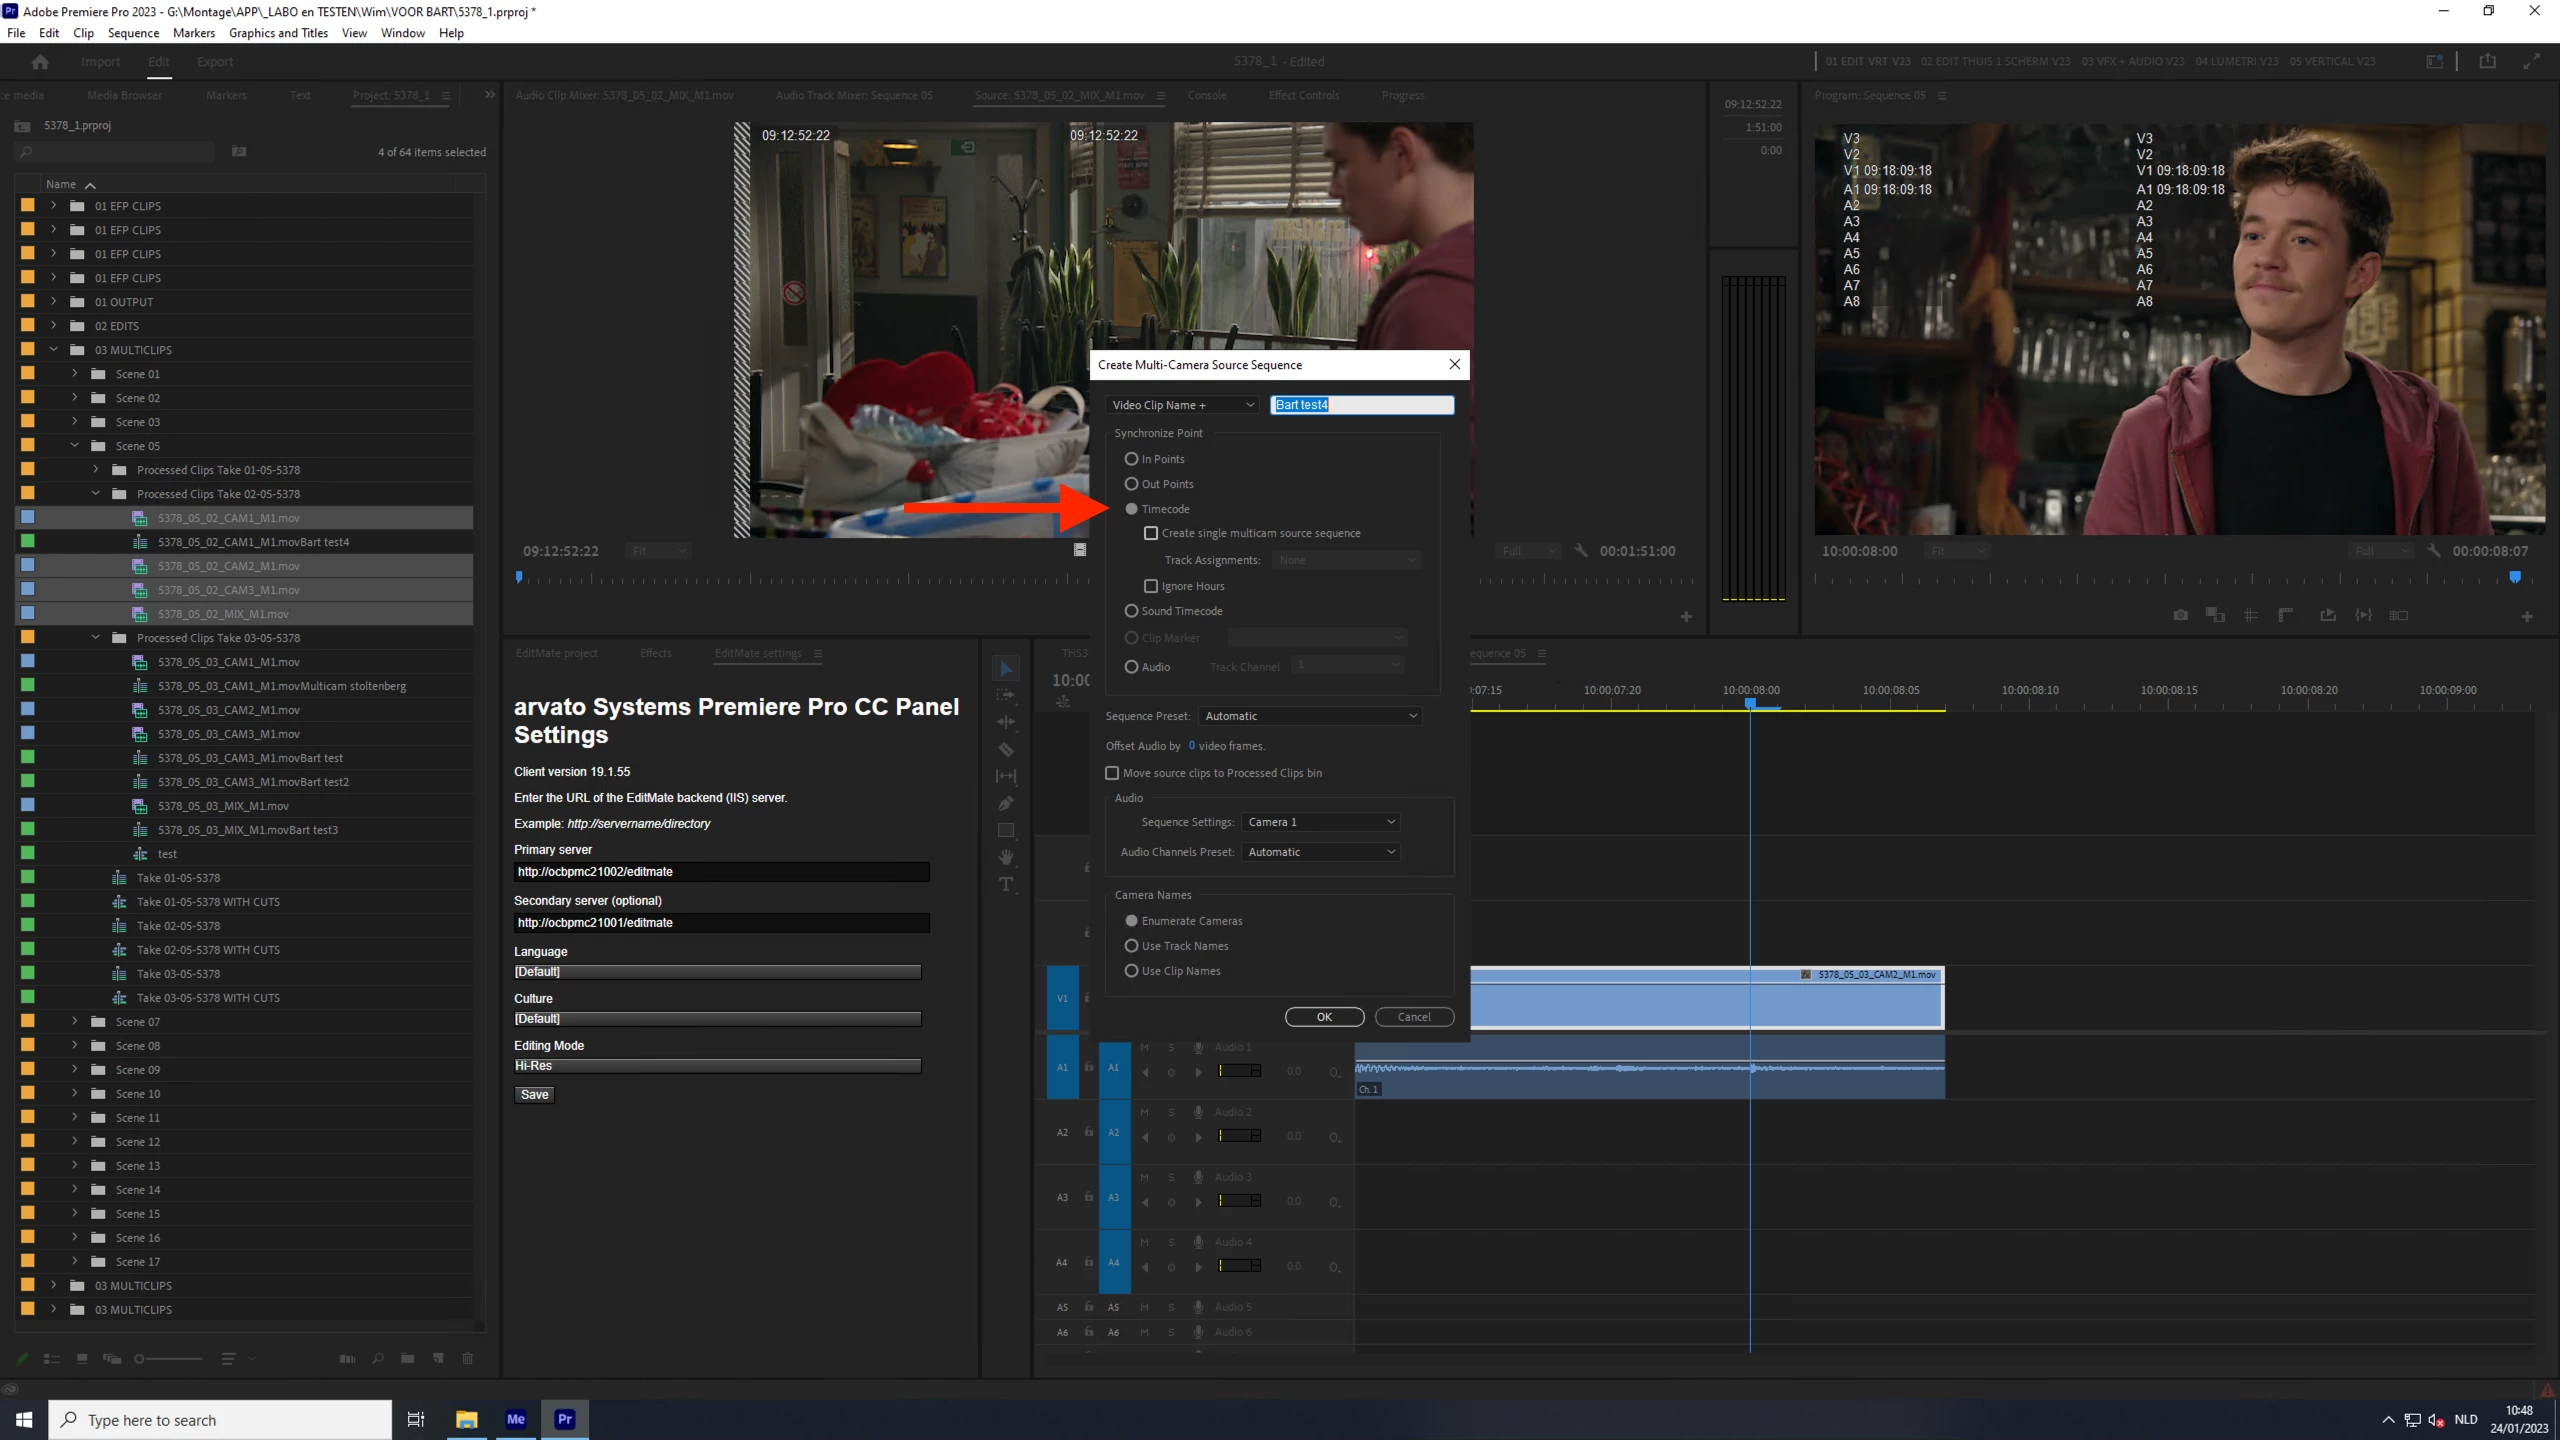
Task: Choose In Points synchronize option
Action: tap(1131, 459)
